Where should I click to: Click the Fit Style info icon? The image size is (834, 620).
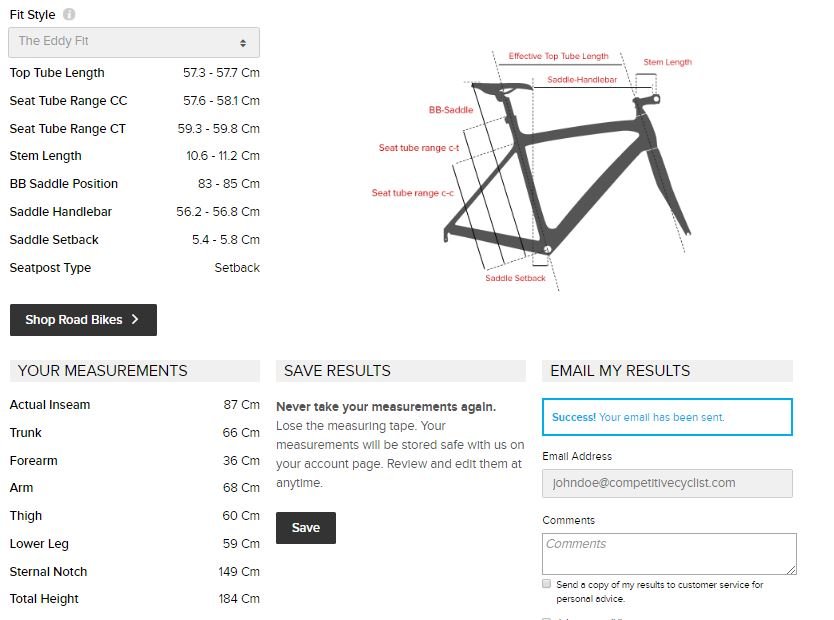point(69,14)
